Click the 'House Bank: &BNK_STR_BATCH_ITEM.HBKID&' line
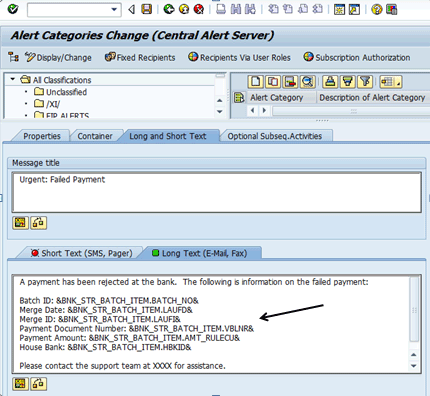This screenshot has width=430, height=396. pos(105,347)
